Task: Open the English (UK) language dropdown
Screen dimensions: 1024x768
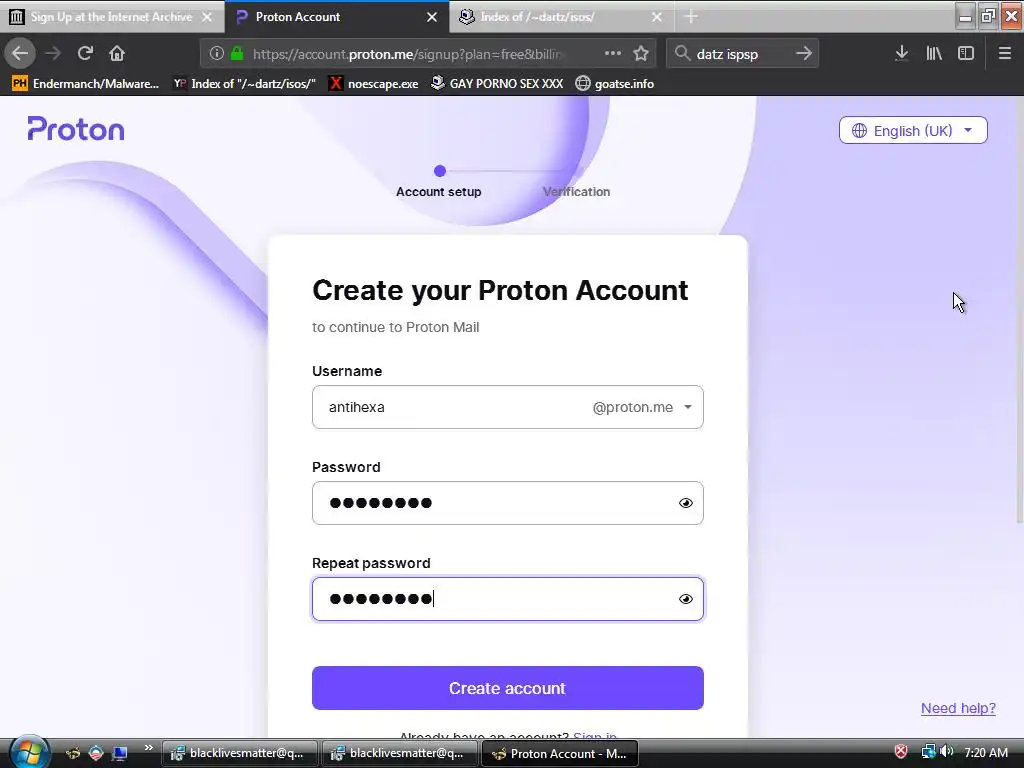Action: [x=913, y=131]
